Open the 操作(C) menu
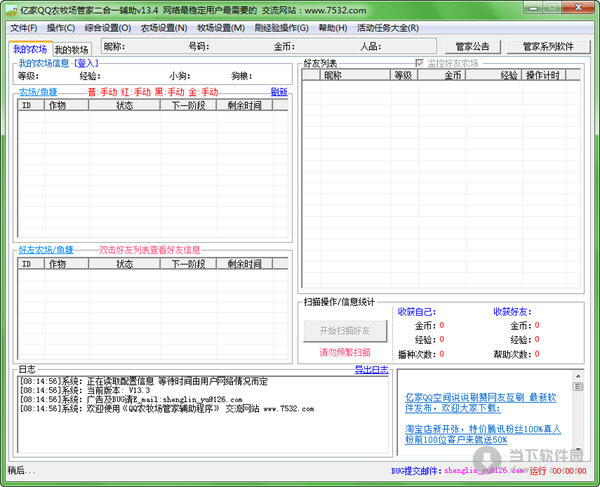Image resolution: width=600 pixels, height=487 pixels. 60,28
